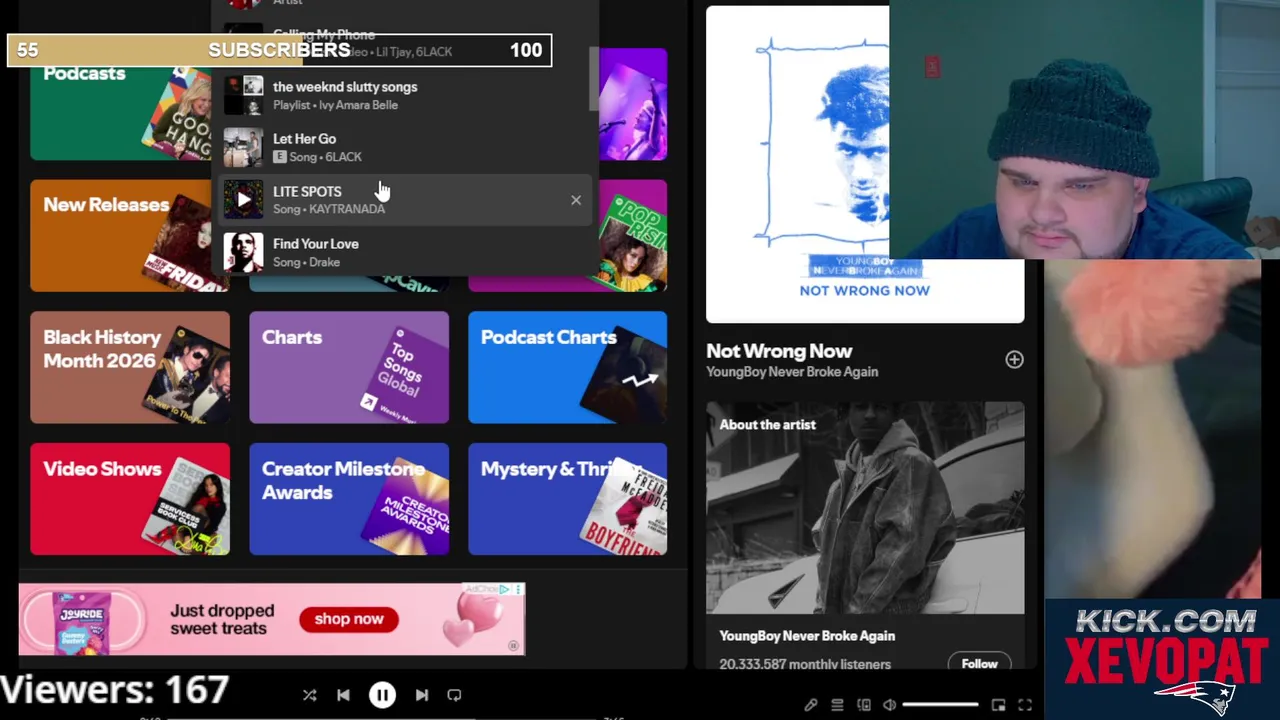Open the weeknd slutty songs thumbnail
Viewport: 1280px width, 720px height.
243,96
